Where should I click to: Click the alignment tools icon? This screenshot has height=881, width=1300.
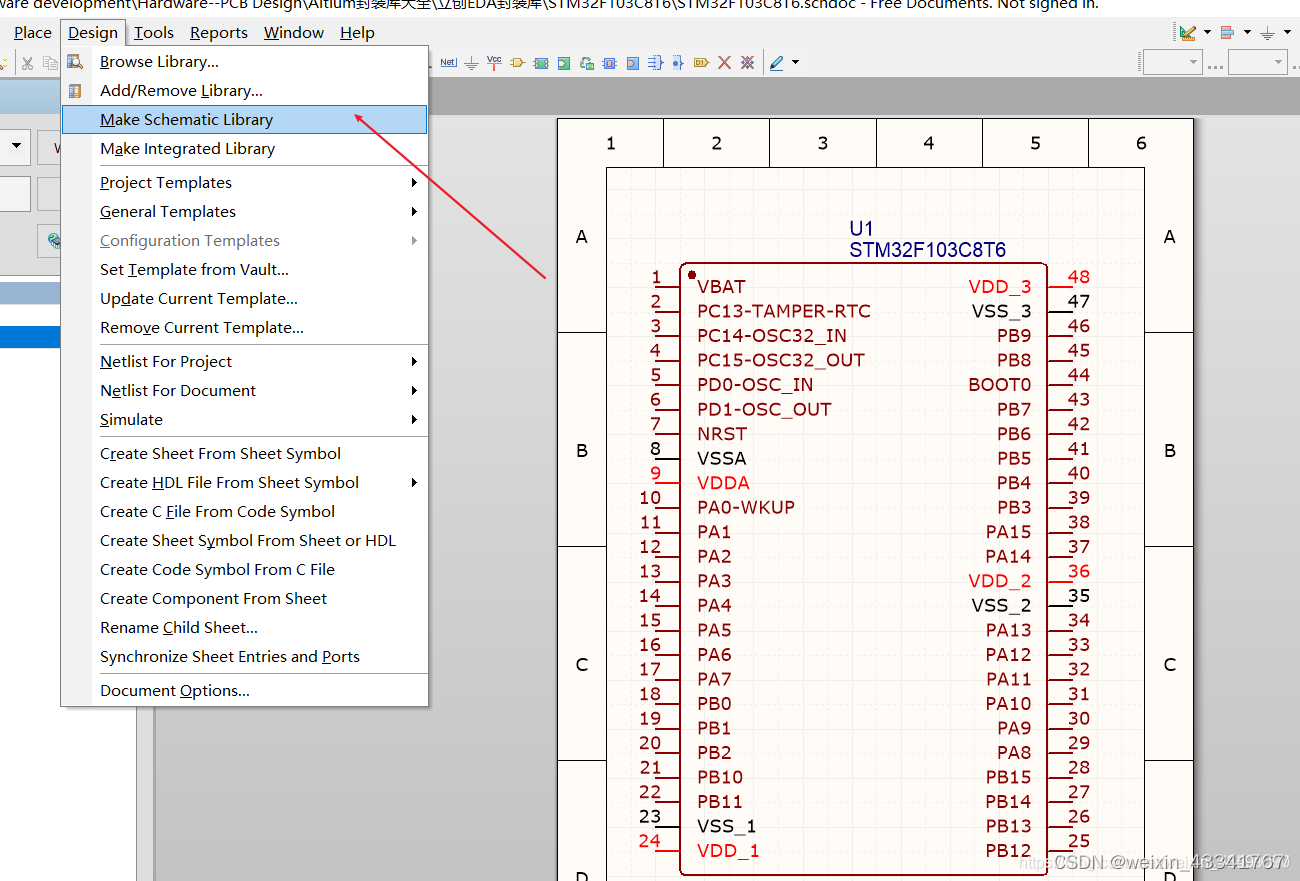[x=1227, y=32]
